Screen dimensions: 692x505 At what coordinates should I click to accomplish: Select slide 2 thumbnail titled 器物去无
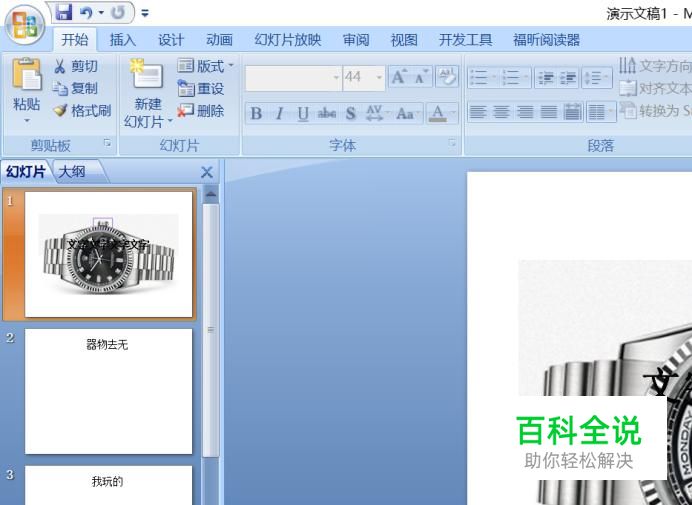tap(109, 391)
